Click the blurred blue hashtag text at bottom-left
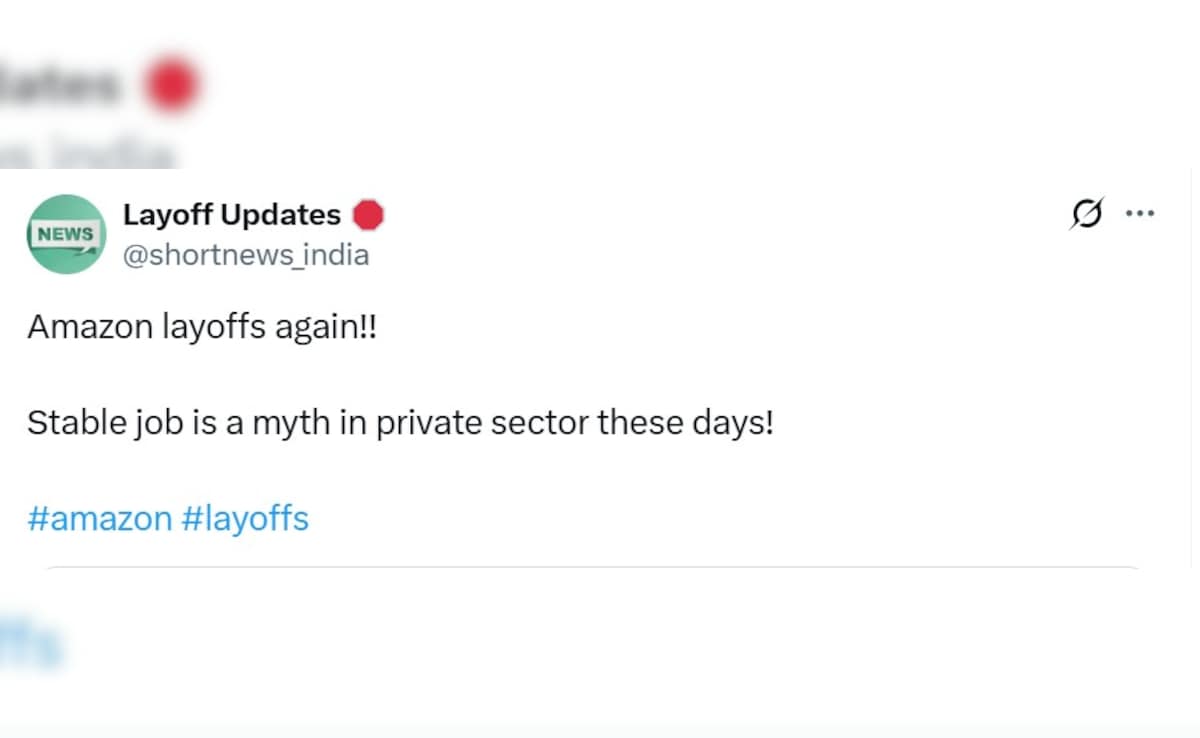Viewport: 1200px width, 738px height. pyautogui.click(x=30, y=645)
